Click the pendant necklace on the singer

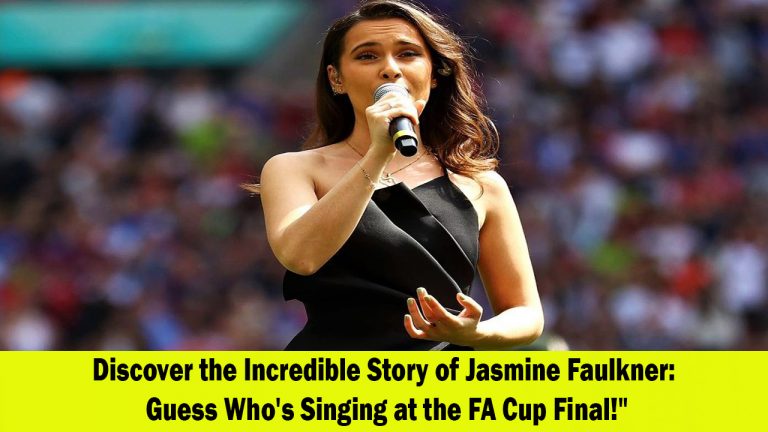(x=386, y=178)
